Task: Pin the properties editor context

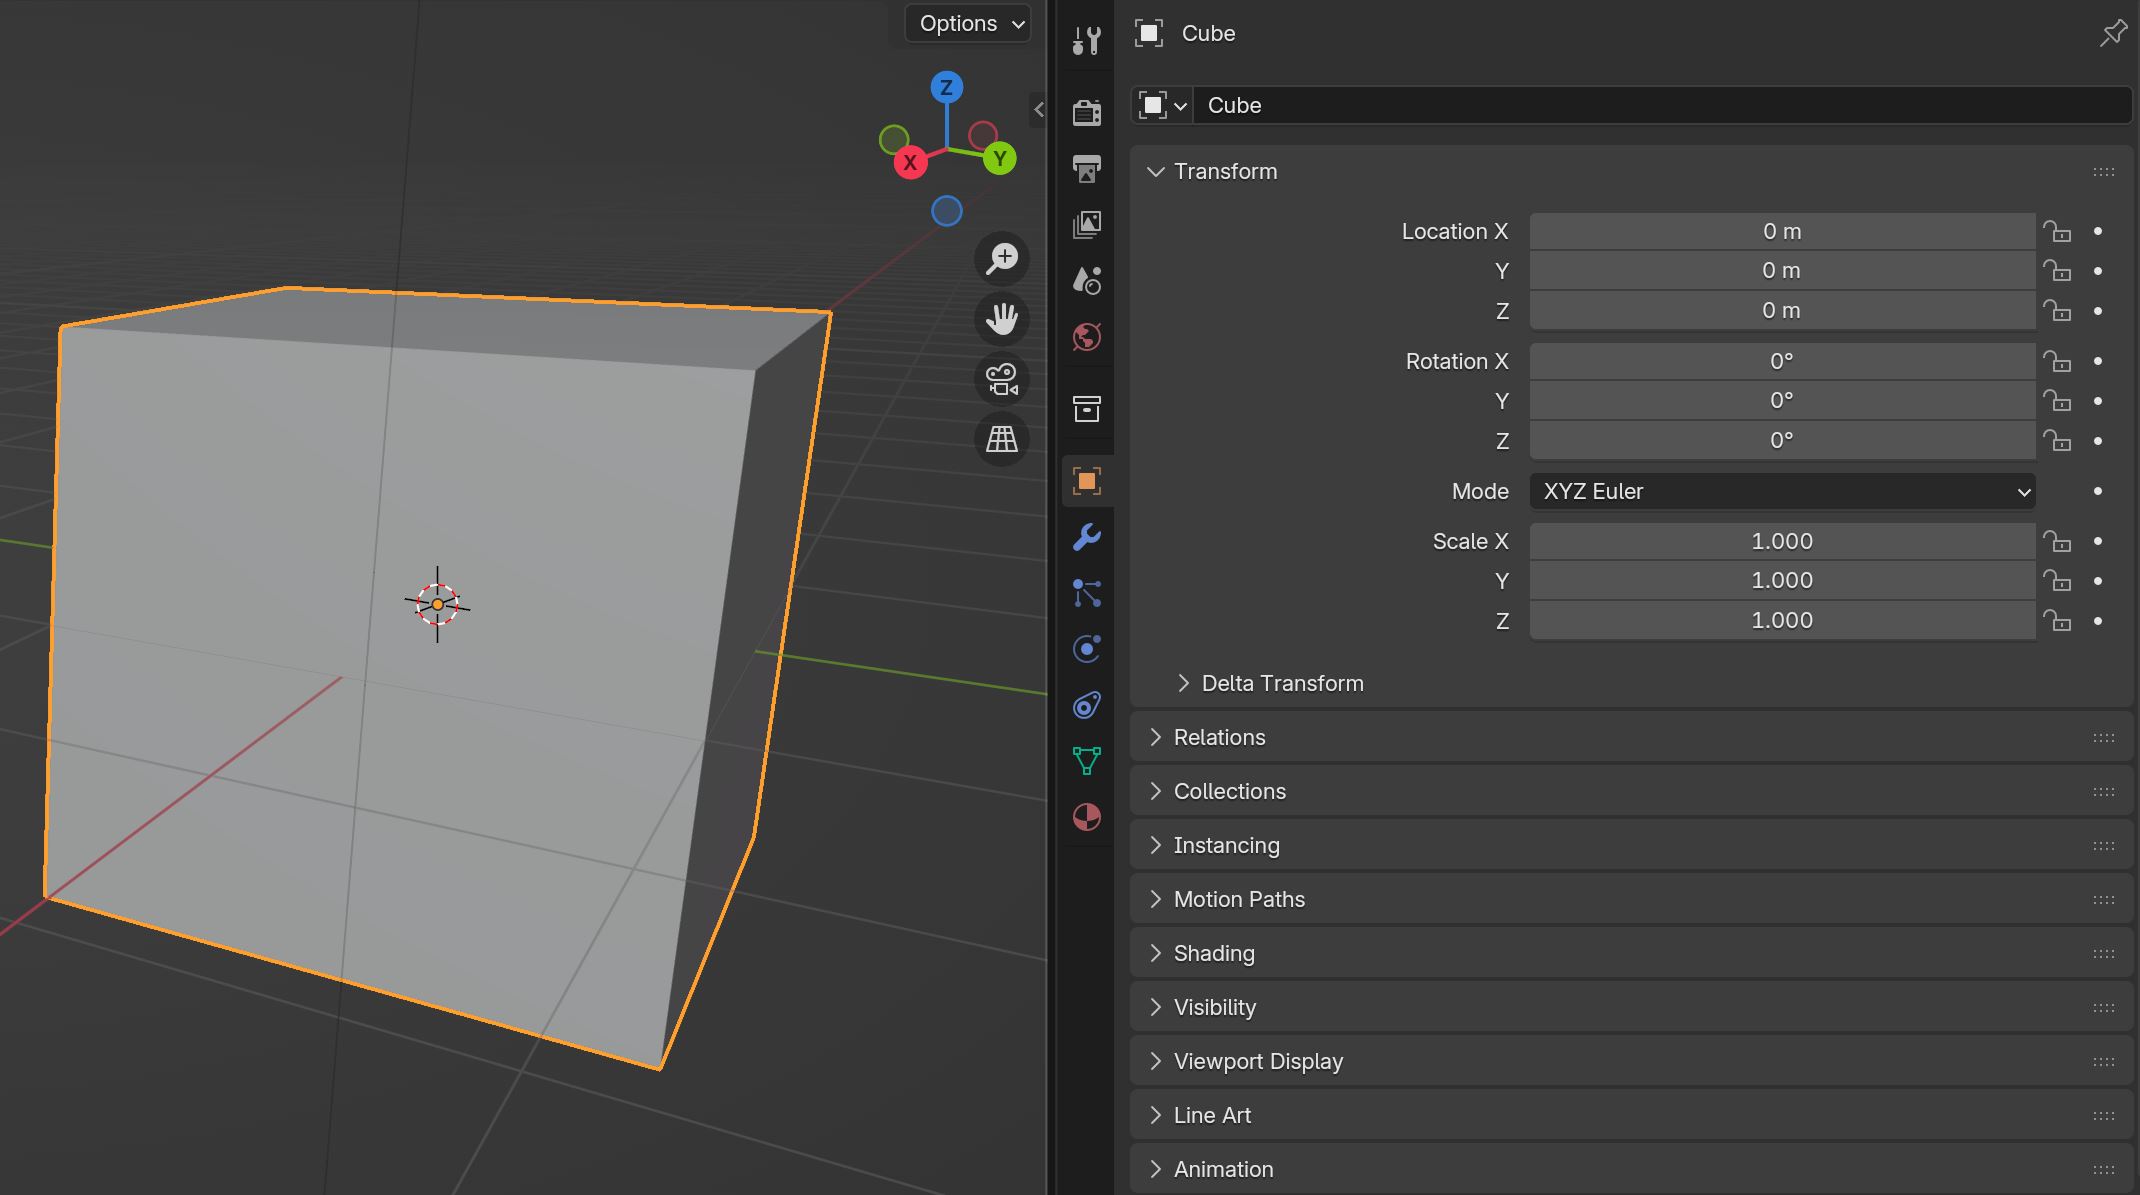Action: click(2112, 34)
